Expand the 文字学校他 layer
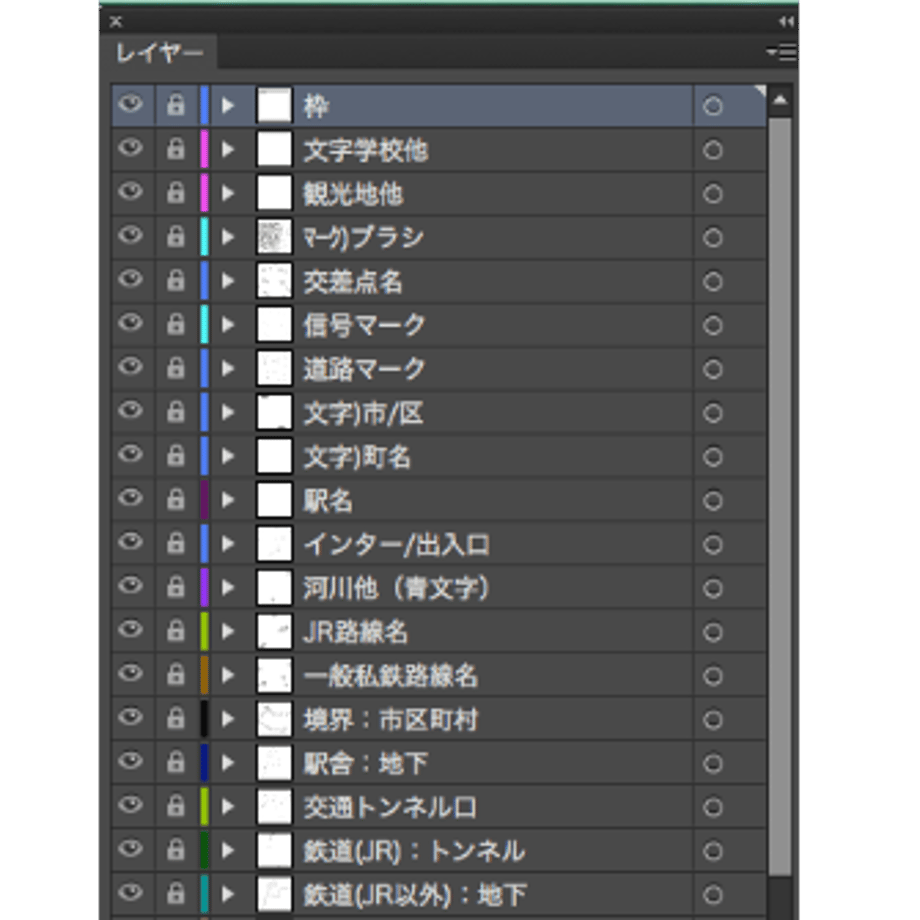Image resolution: width=920 pixels, height=920 pixels. click(x=228, y=150)
